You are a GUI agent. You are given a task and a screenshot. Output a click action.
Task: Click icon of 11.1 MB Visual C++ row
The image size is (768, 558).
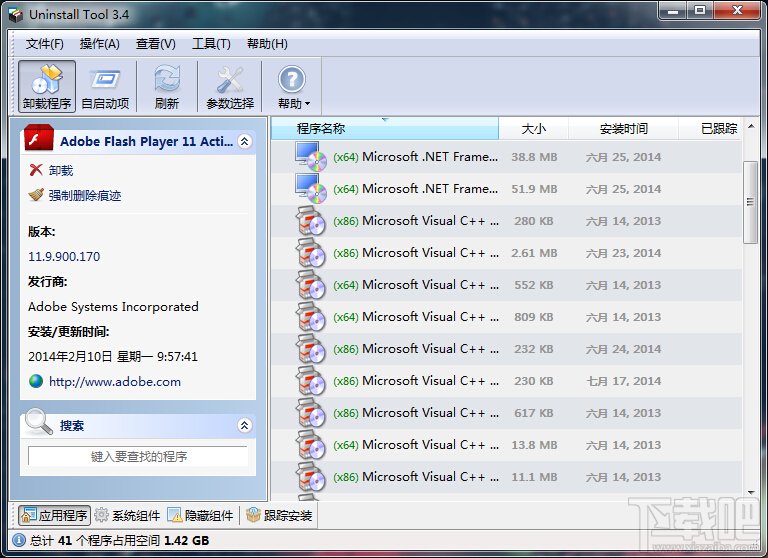point(311,477)
